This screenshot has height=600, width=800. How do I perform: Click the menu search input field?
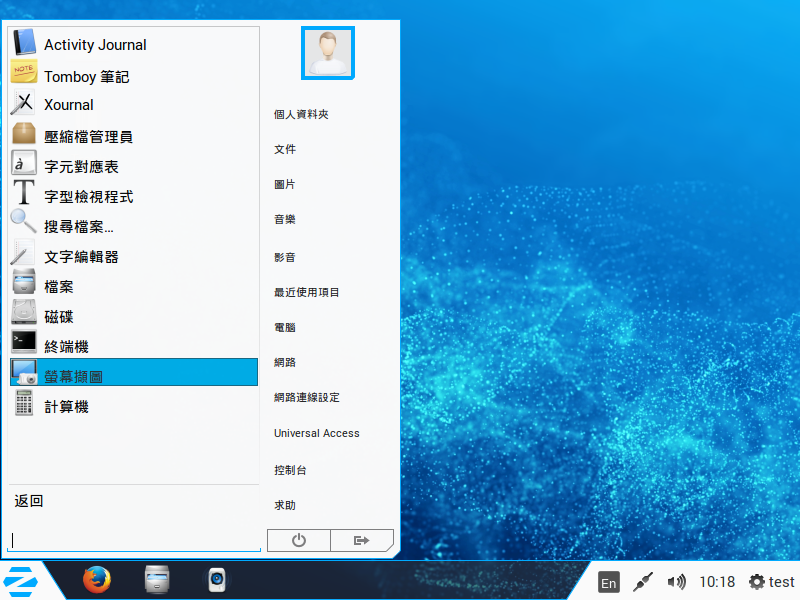pos(134,540)
